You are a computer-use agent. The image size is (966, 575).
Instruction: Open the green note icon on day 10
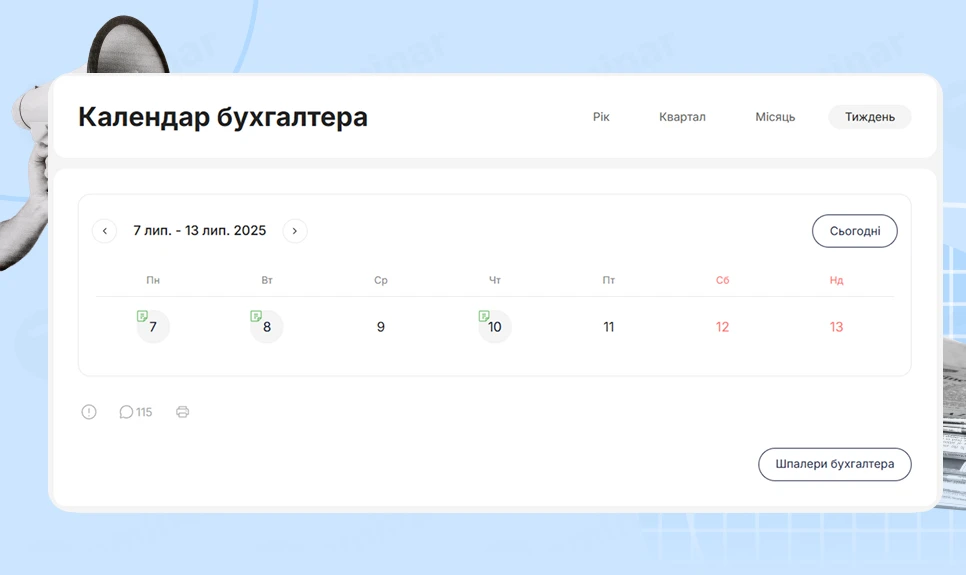click(x=484, y=316)
